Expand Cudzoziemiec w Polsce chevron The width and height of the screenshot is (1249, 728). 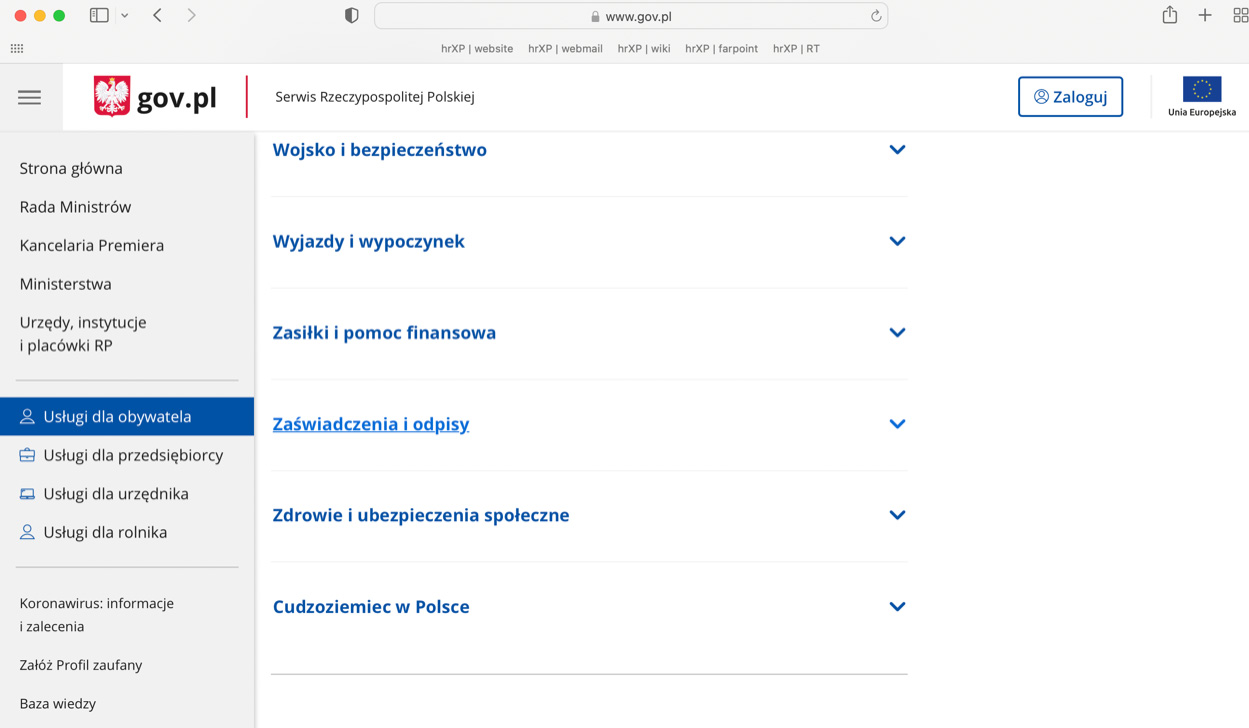pos(897,607)
